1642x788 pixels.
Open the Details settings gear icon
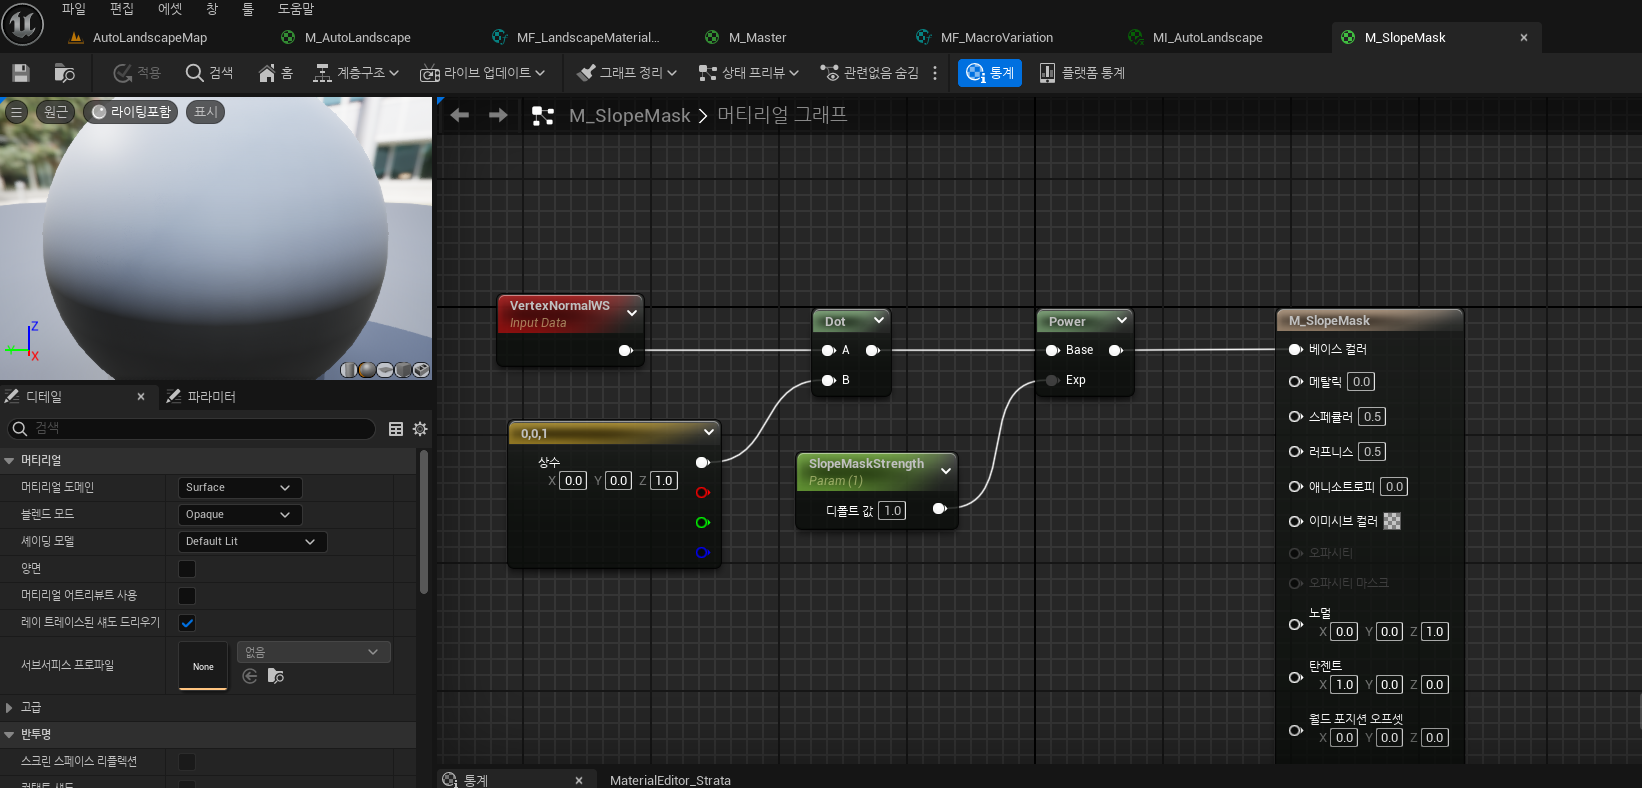coord(420,429)
